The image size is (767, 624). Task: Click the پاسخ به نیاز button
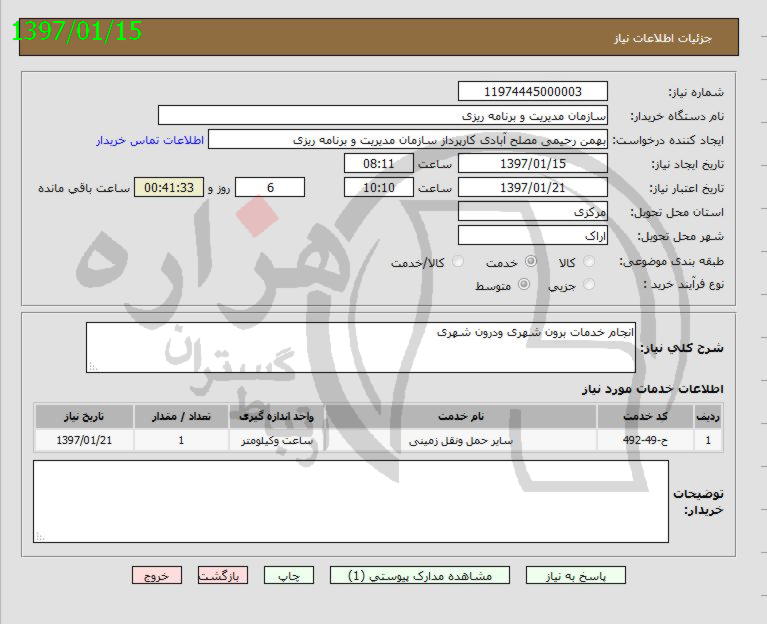click(576, 576)
